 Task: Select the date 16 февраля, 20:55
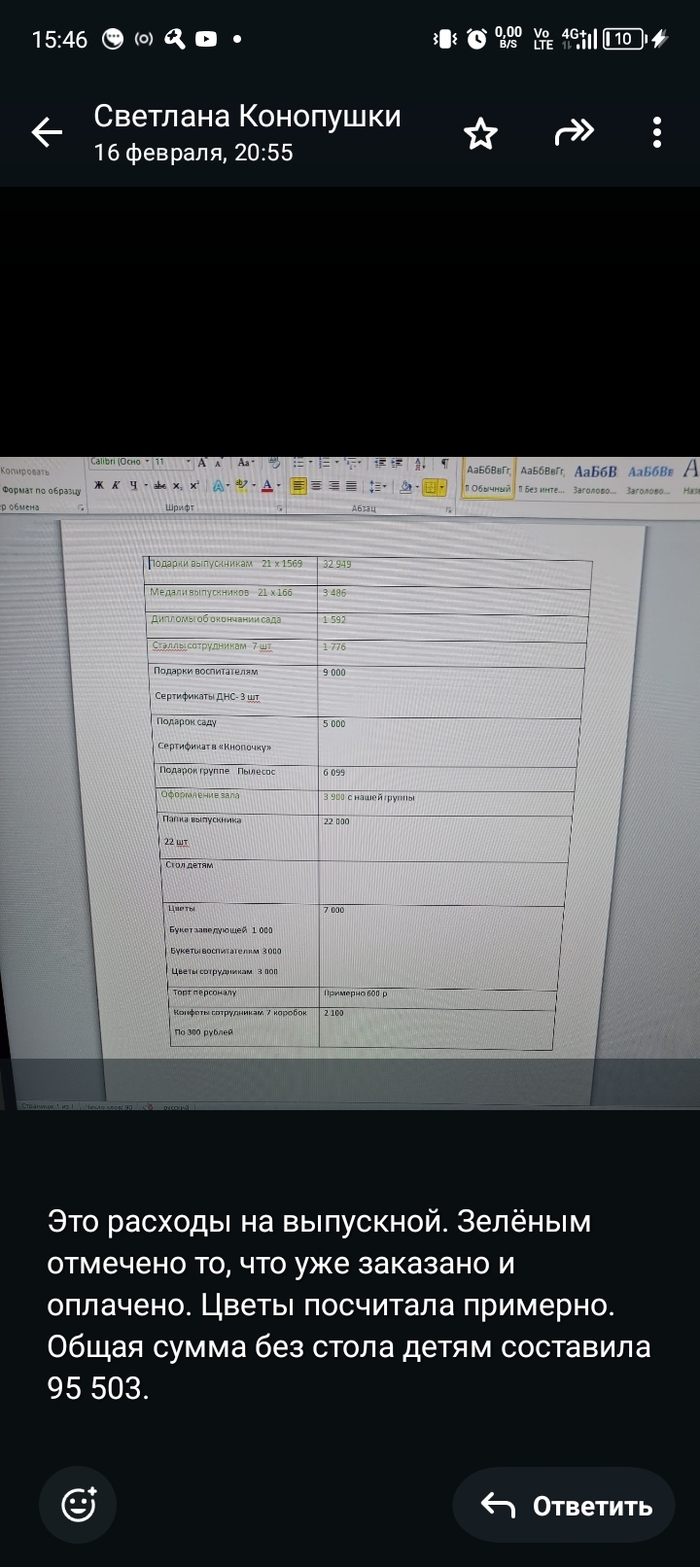pos(193,153)
